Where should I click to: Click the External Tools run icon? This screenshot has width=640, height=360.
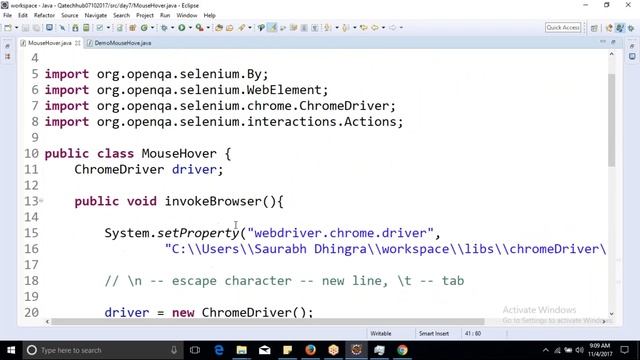(200, 28)
